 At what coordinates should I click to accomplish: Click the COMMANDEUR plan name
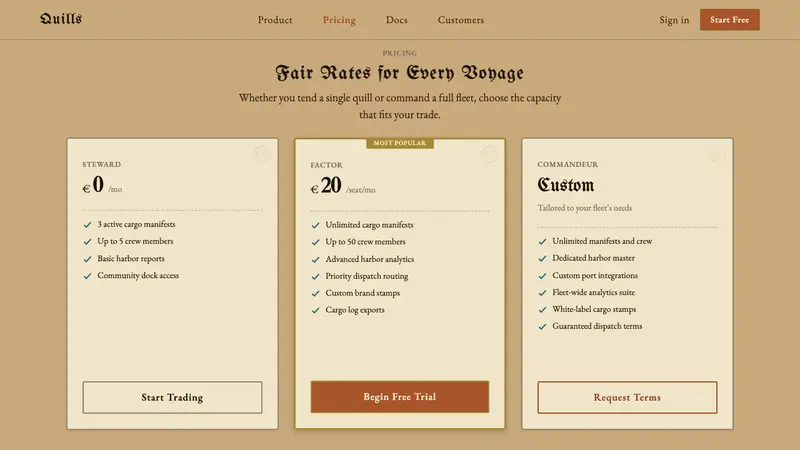(567, 164)
